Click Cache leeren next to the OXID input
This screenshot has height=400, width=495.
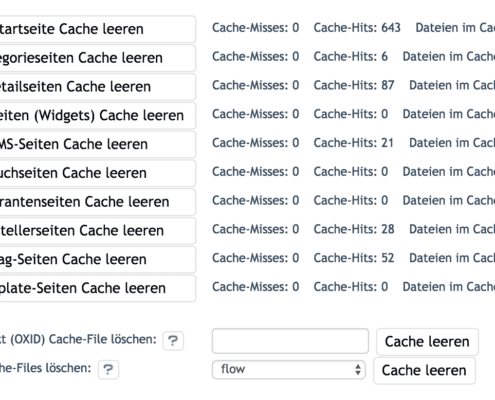click(427, 342)
